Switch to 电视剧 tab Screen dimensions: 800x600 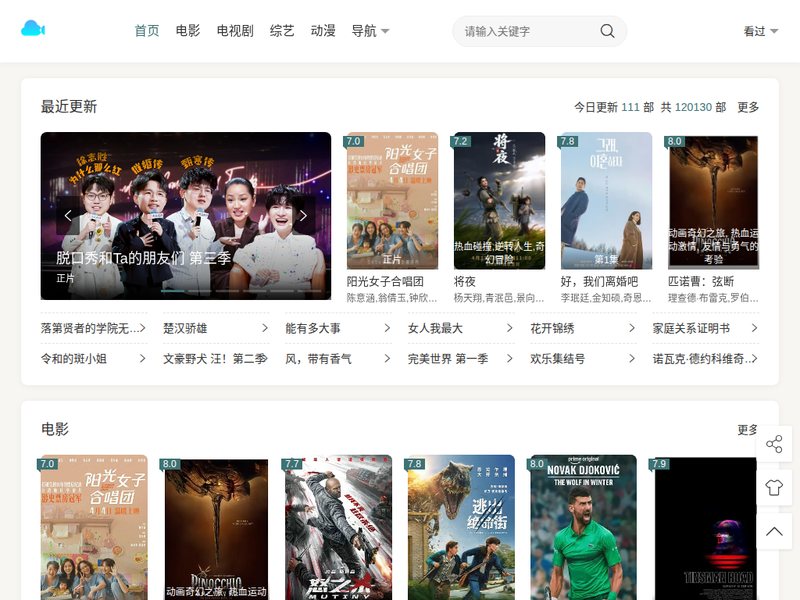coord(235,31)
